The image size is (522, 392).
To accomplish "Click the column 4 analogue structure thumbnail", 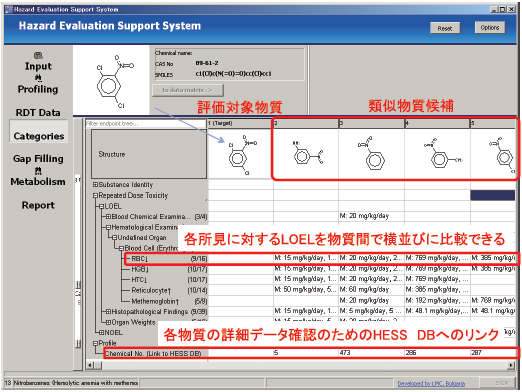I will pyautogui.click(x=437, y=154).
